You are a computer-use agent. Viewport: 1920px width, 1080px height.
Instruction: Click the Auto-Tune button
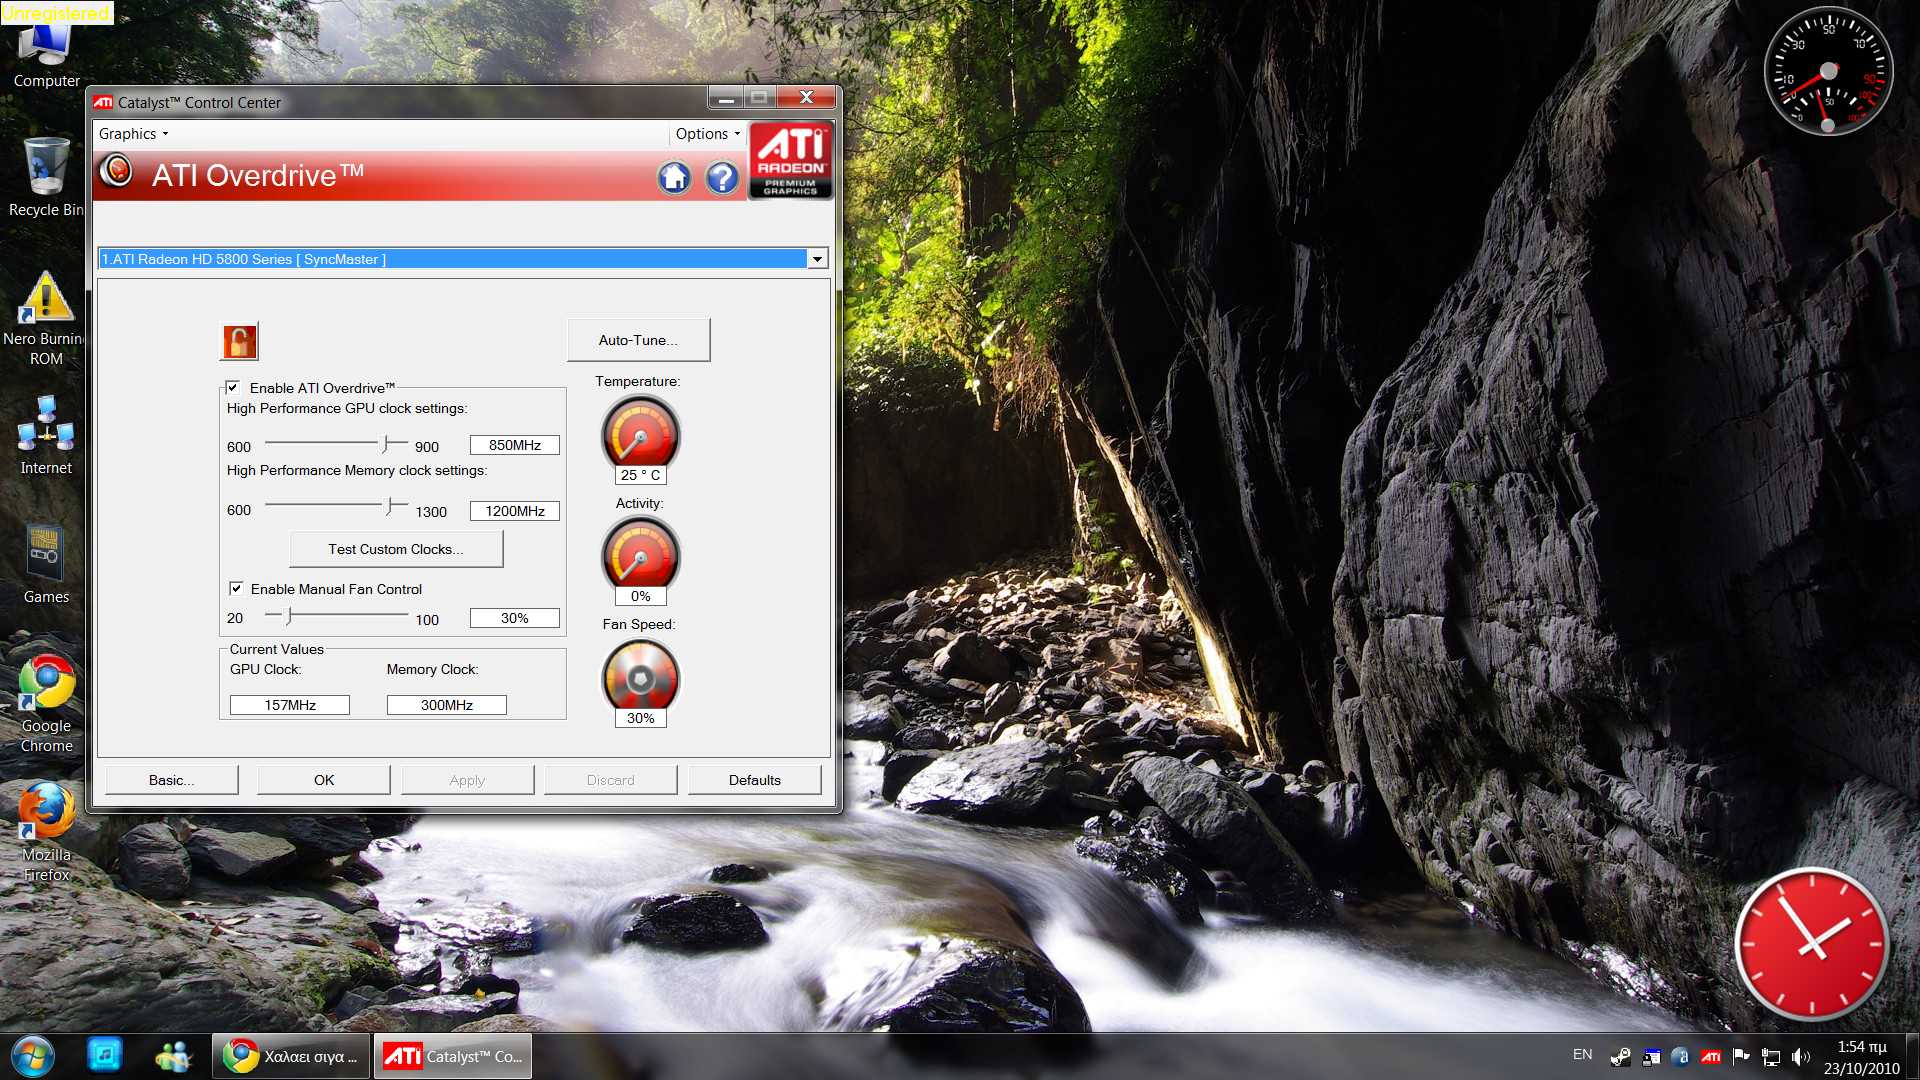coord(638,340)
